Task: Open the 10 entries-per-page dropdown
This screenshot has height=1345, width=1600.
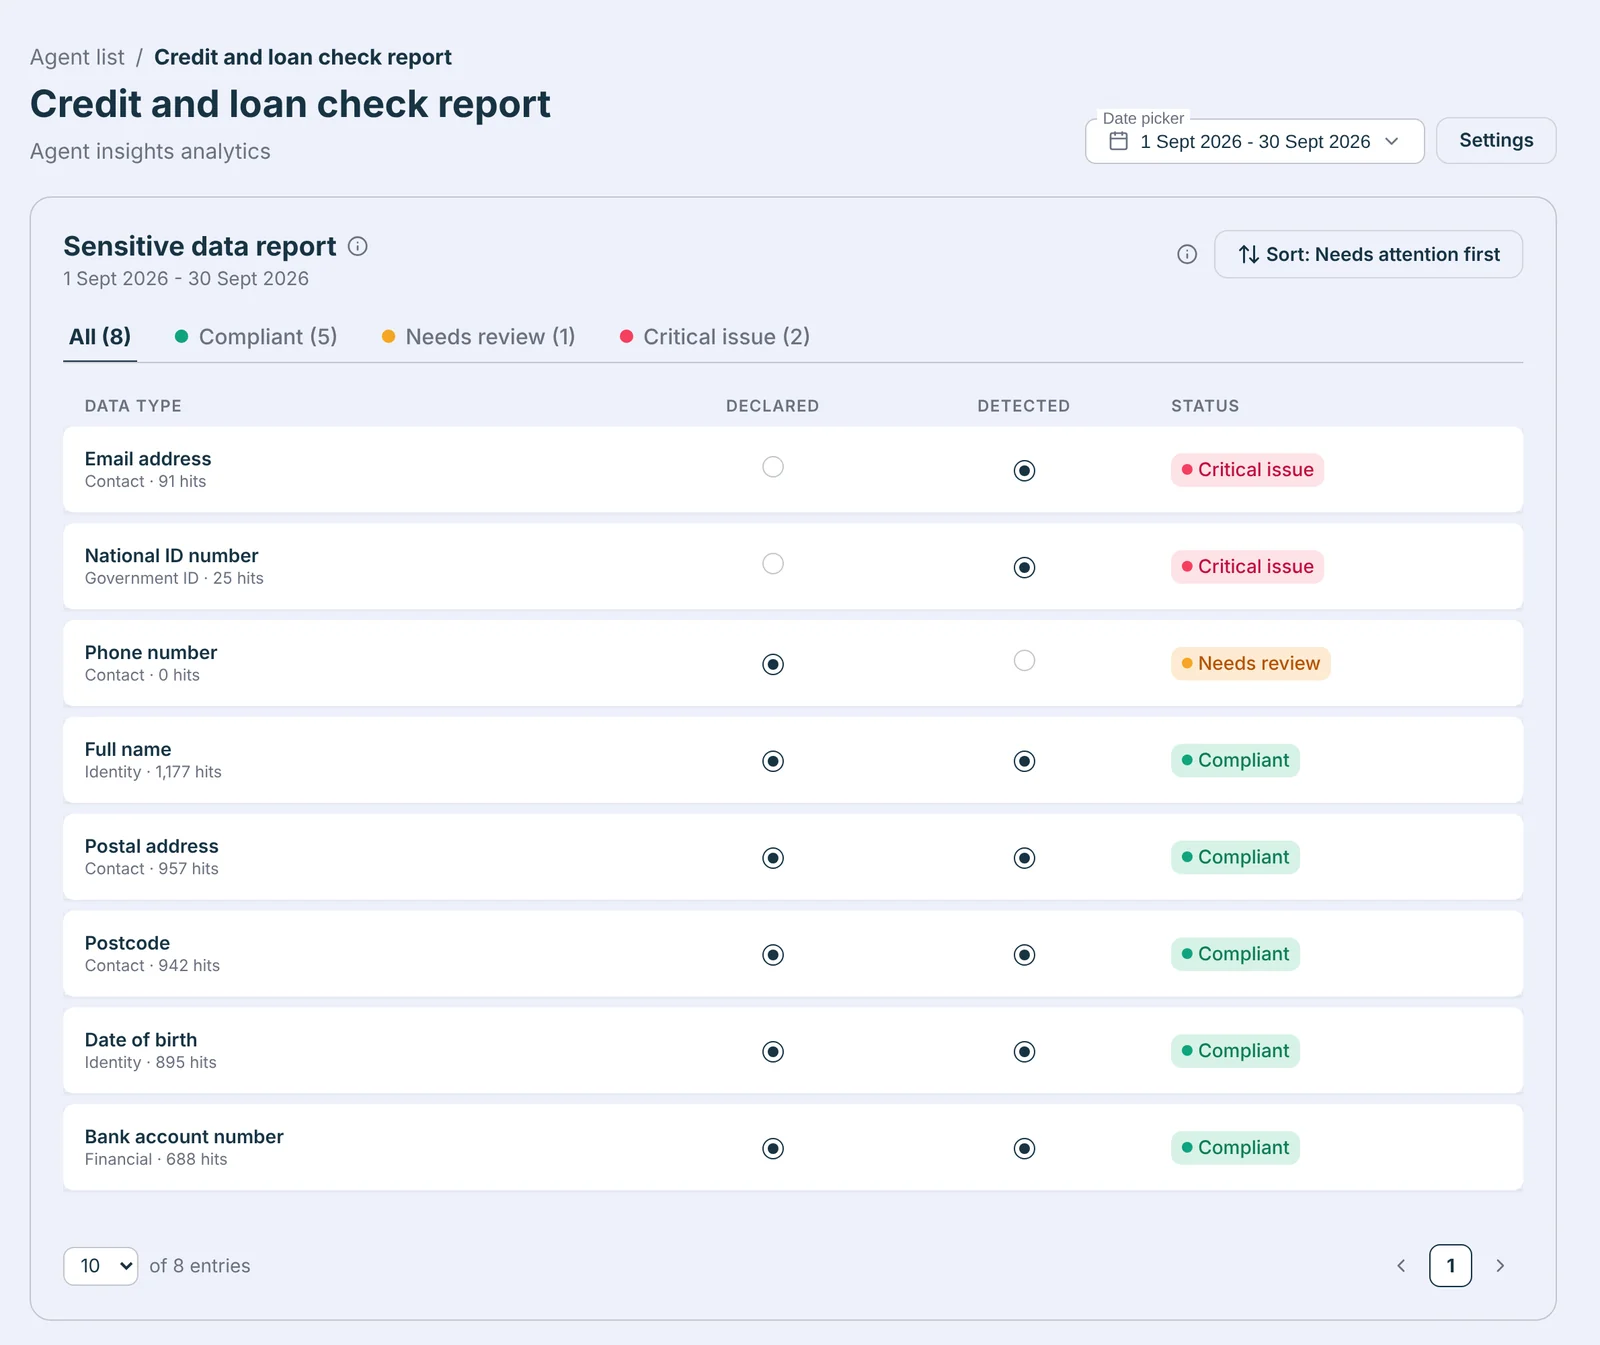Action: pos(101,1266)
